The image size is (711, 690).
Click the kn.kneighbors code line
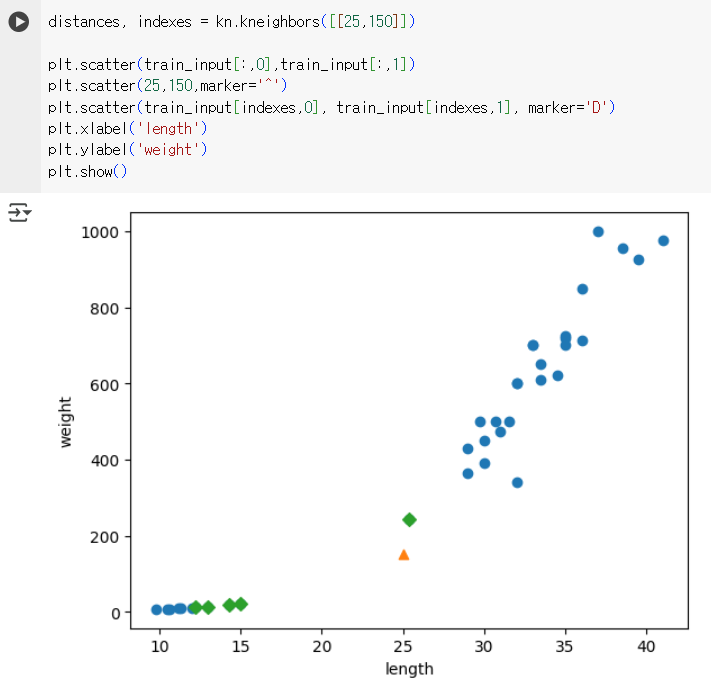click(x=231, y=22)
